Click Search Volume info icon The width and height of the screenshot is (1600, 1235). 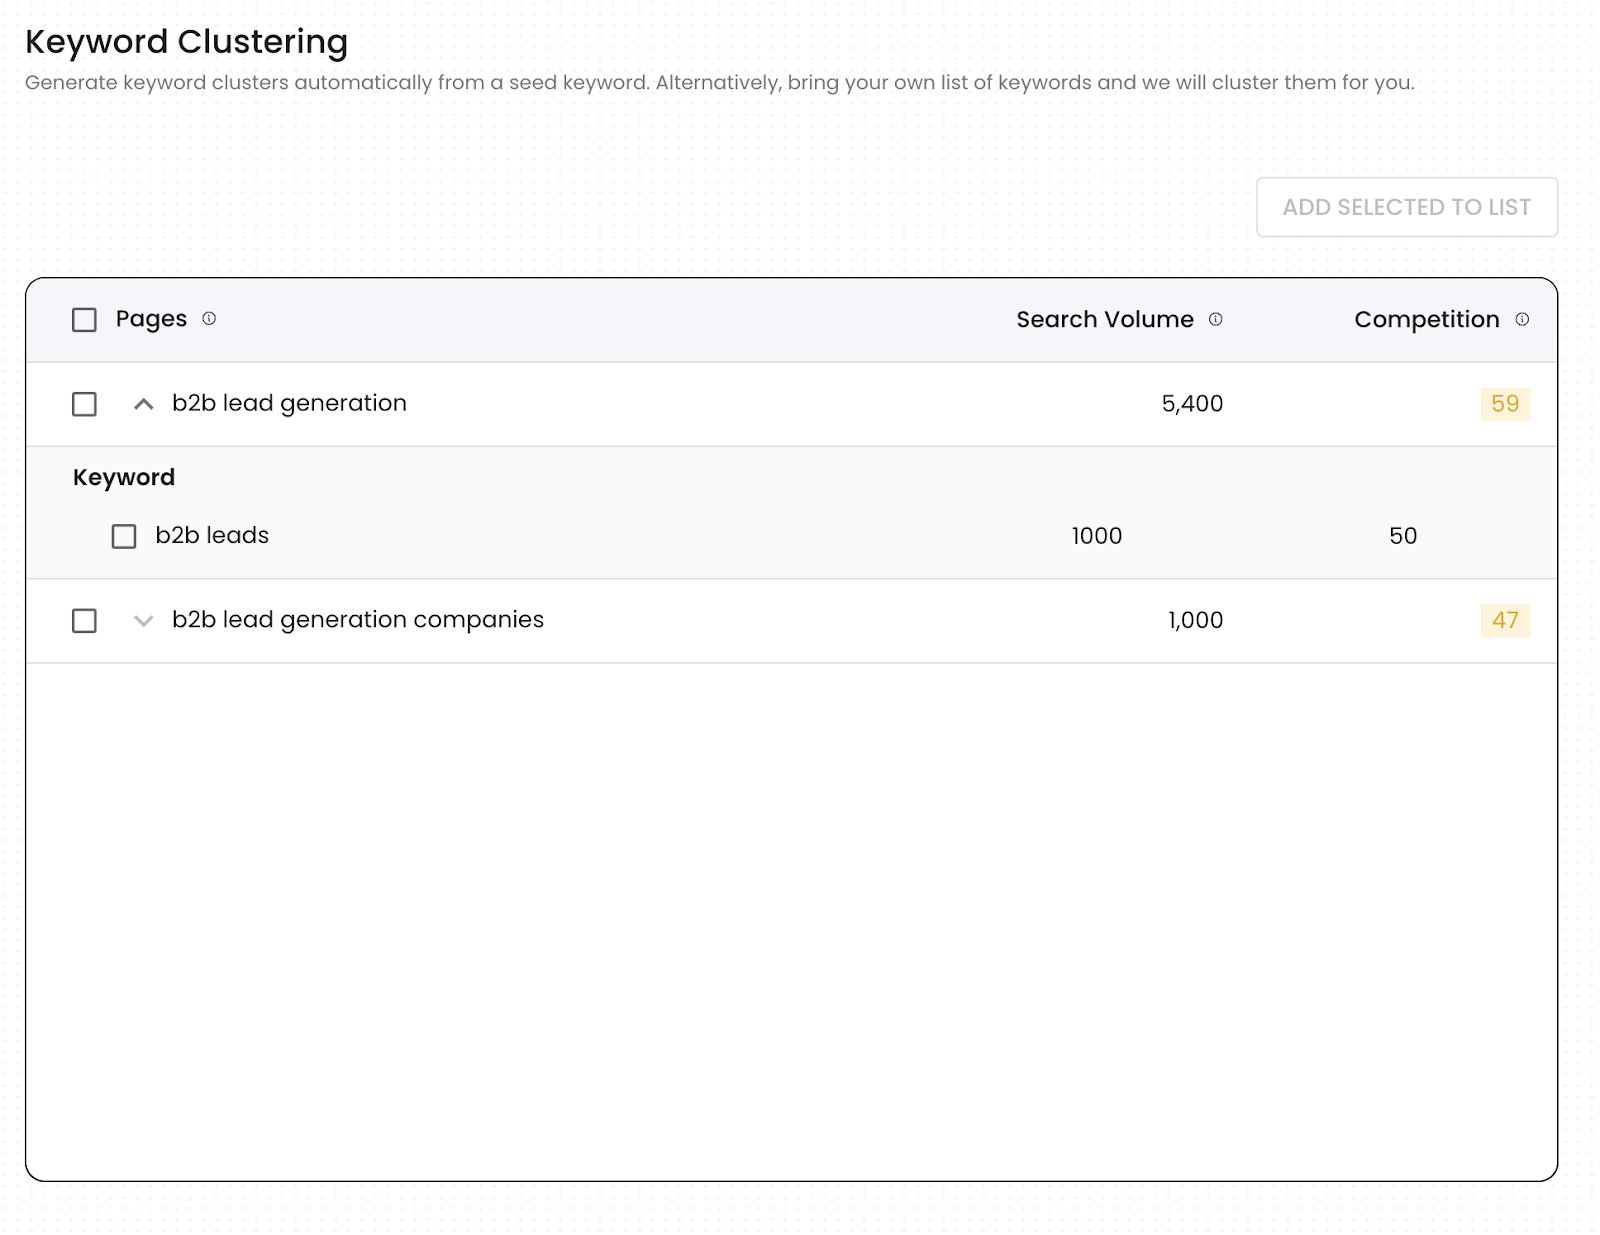1215,320
